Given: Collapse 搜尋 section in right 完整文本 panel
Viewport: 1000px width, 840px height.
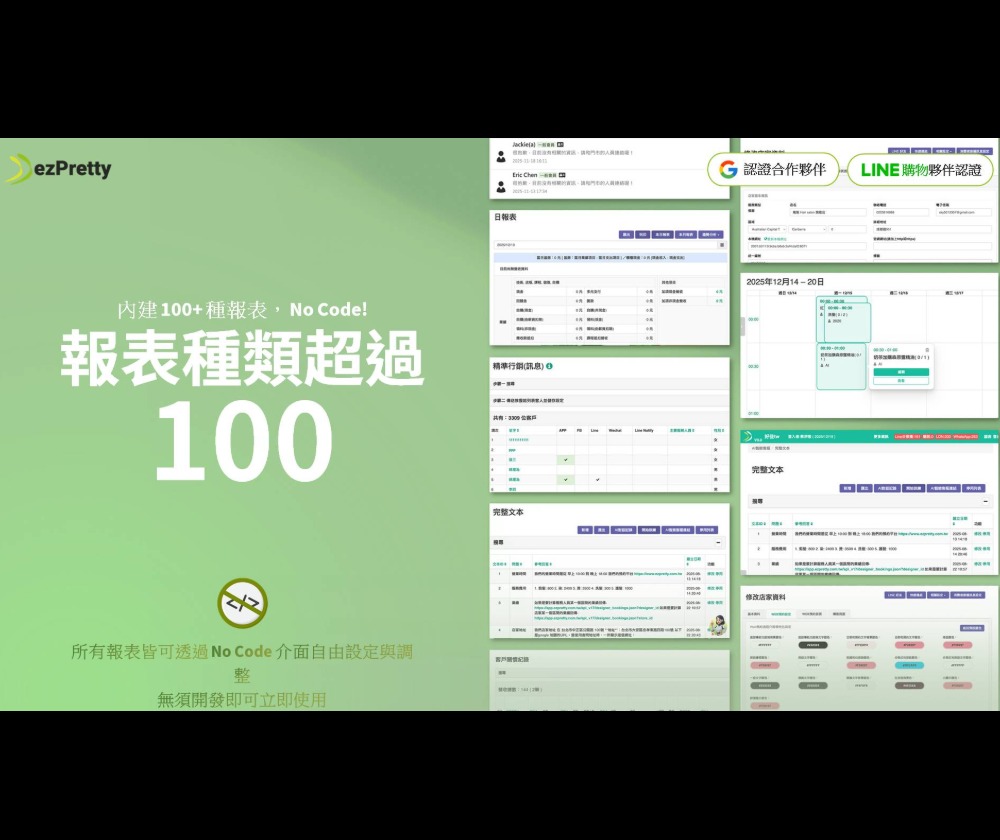Looking at the screenshot, I should tap(985, 502).
